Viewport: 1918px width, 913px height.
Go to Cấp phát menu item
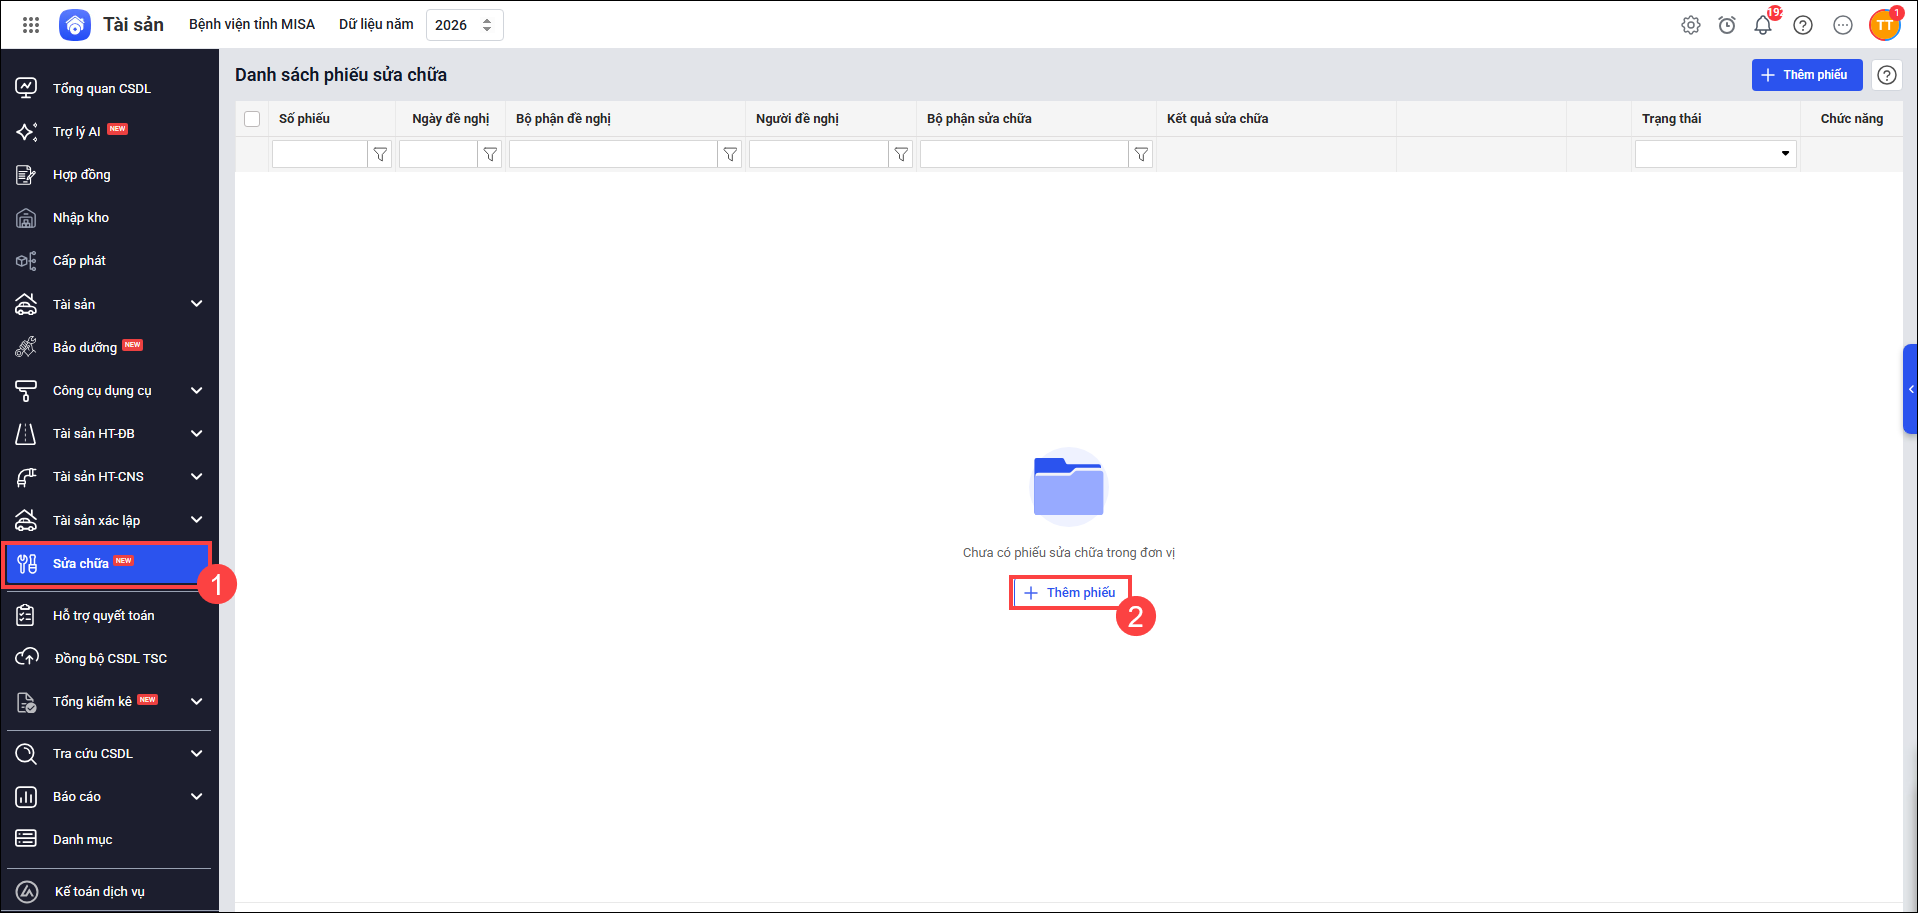point(79,261)
